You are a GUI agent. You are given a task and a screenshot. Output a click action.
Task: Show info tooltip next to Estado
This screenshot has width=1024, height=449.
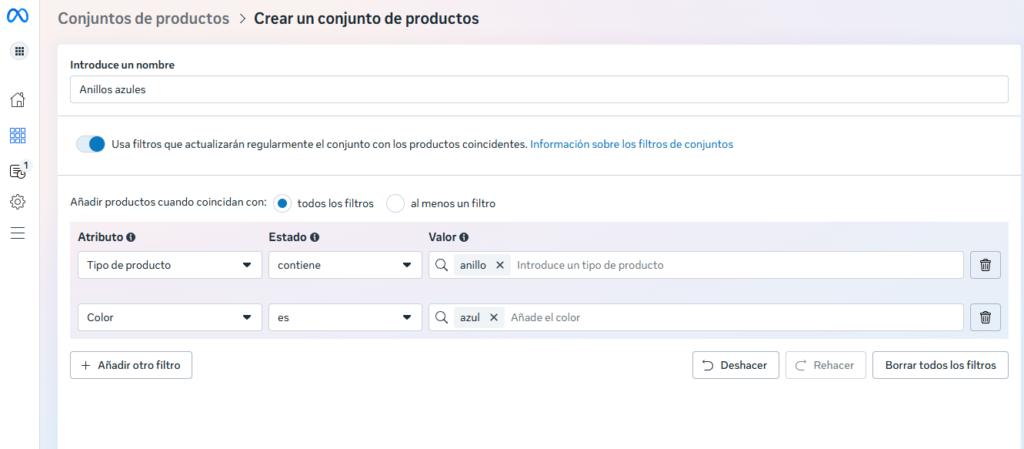(x=315, y=238)
